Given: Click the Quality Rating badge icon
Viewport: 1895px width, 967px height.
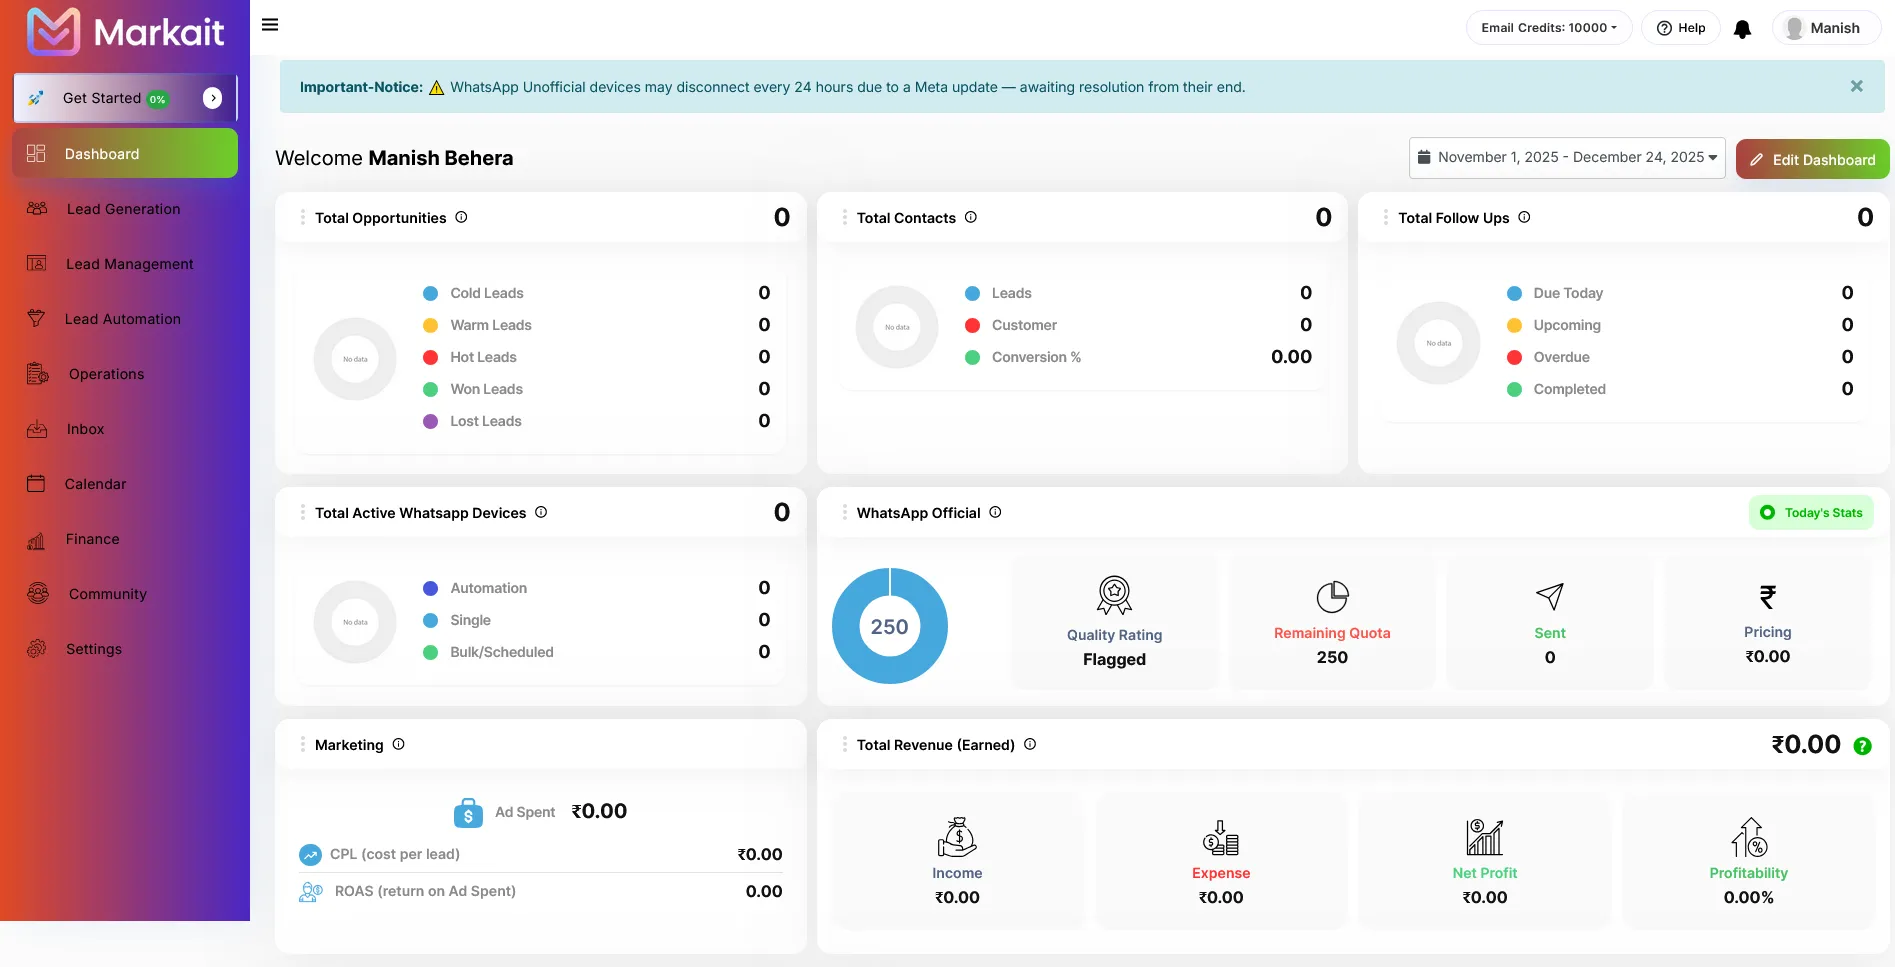Looking at the screenshot, I should (1114, 595).
